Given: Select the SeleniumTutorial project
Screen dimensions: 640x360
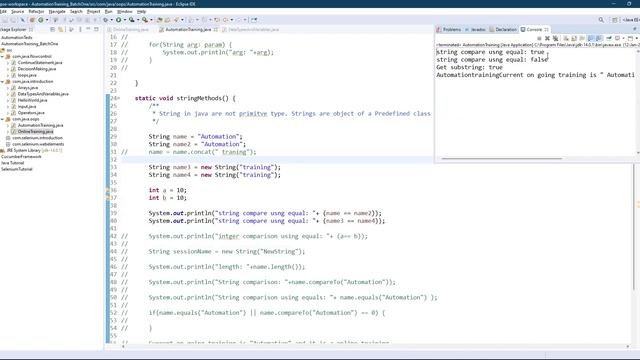Looking at the screenshot, I should [x=17, y=169].
